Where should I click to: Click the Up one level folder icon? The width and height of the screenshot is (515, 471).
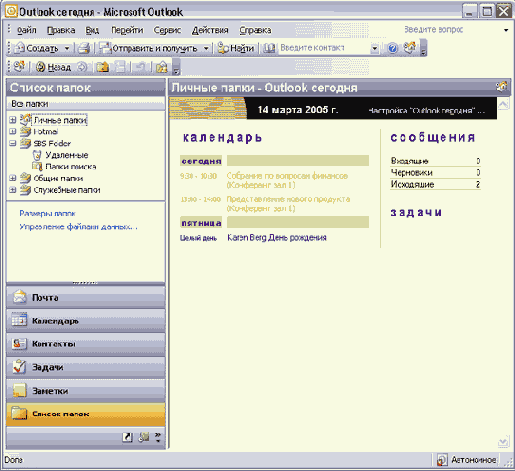pos(103,67)
